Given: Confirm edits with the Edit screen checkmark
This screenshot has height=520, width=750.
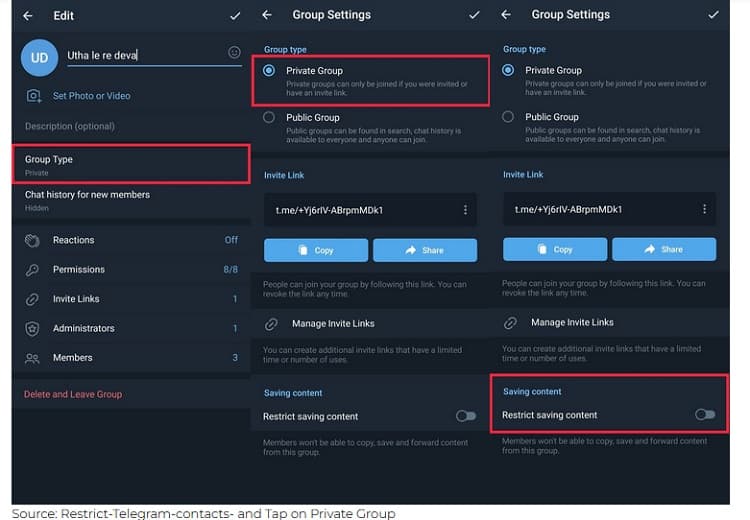Looking at the screenshot, I should click(x=235, y=16).
